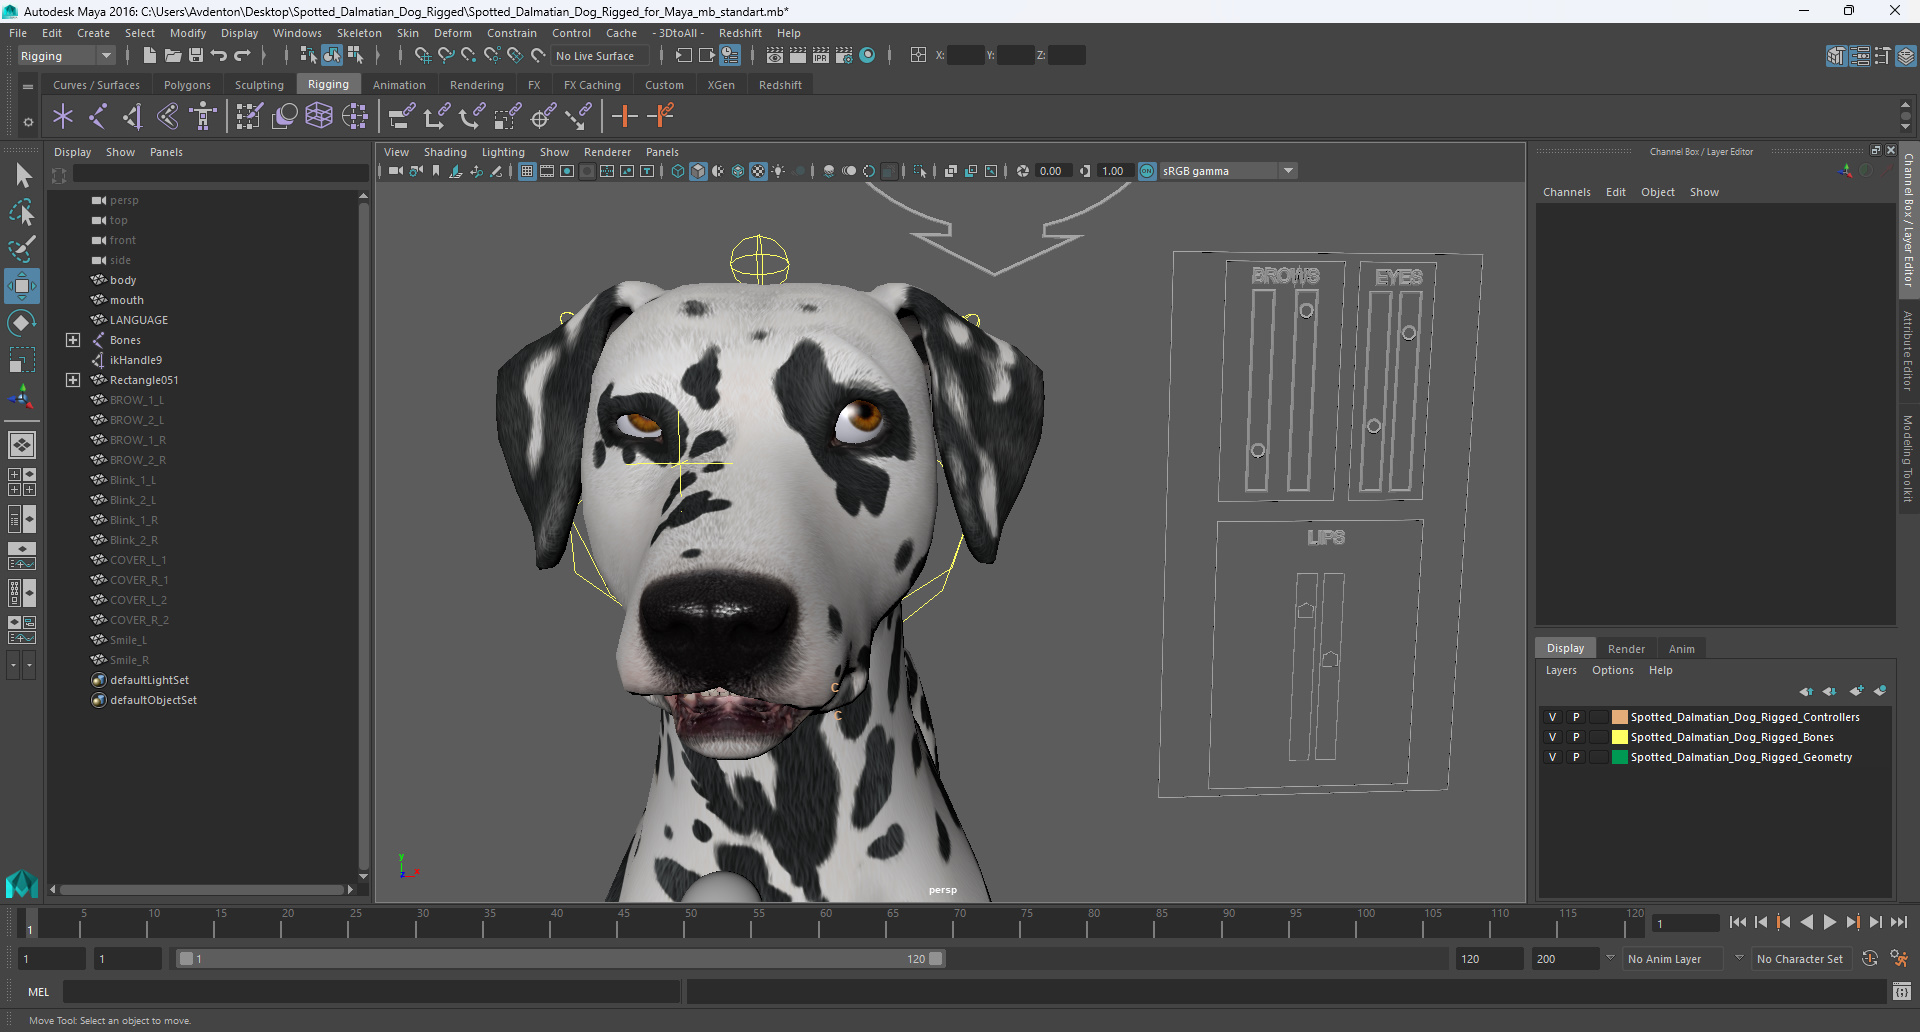The height and width of the screenshot is (1032, 1920).
Task: Click the current frame number field
Action: pyautogui.click(x=1685, y=923)
